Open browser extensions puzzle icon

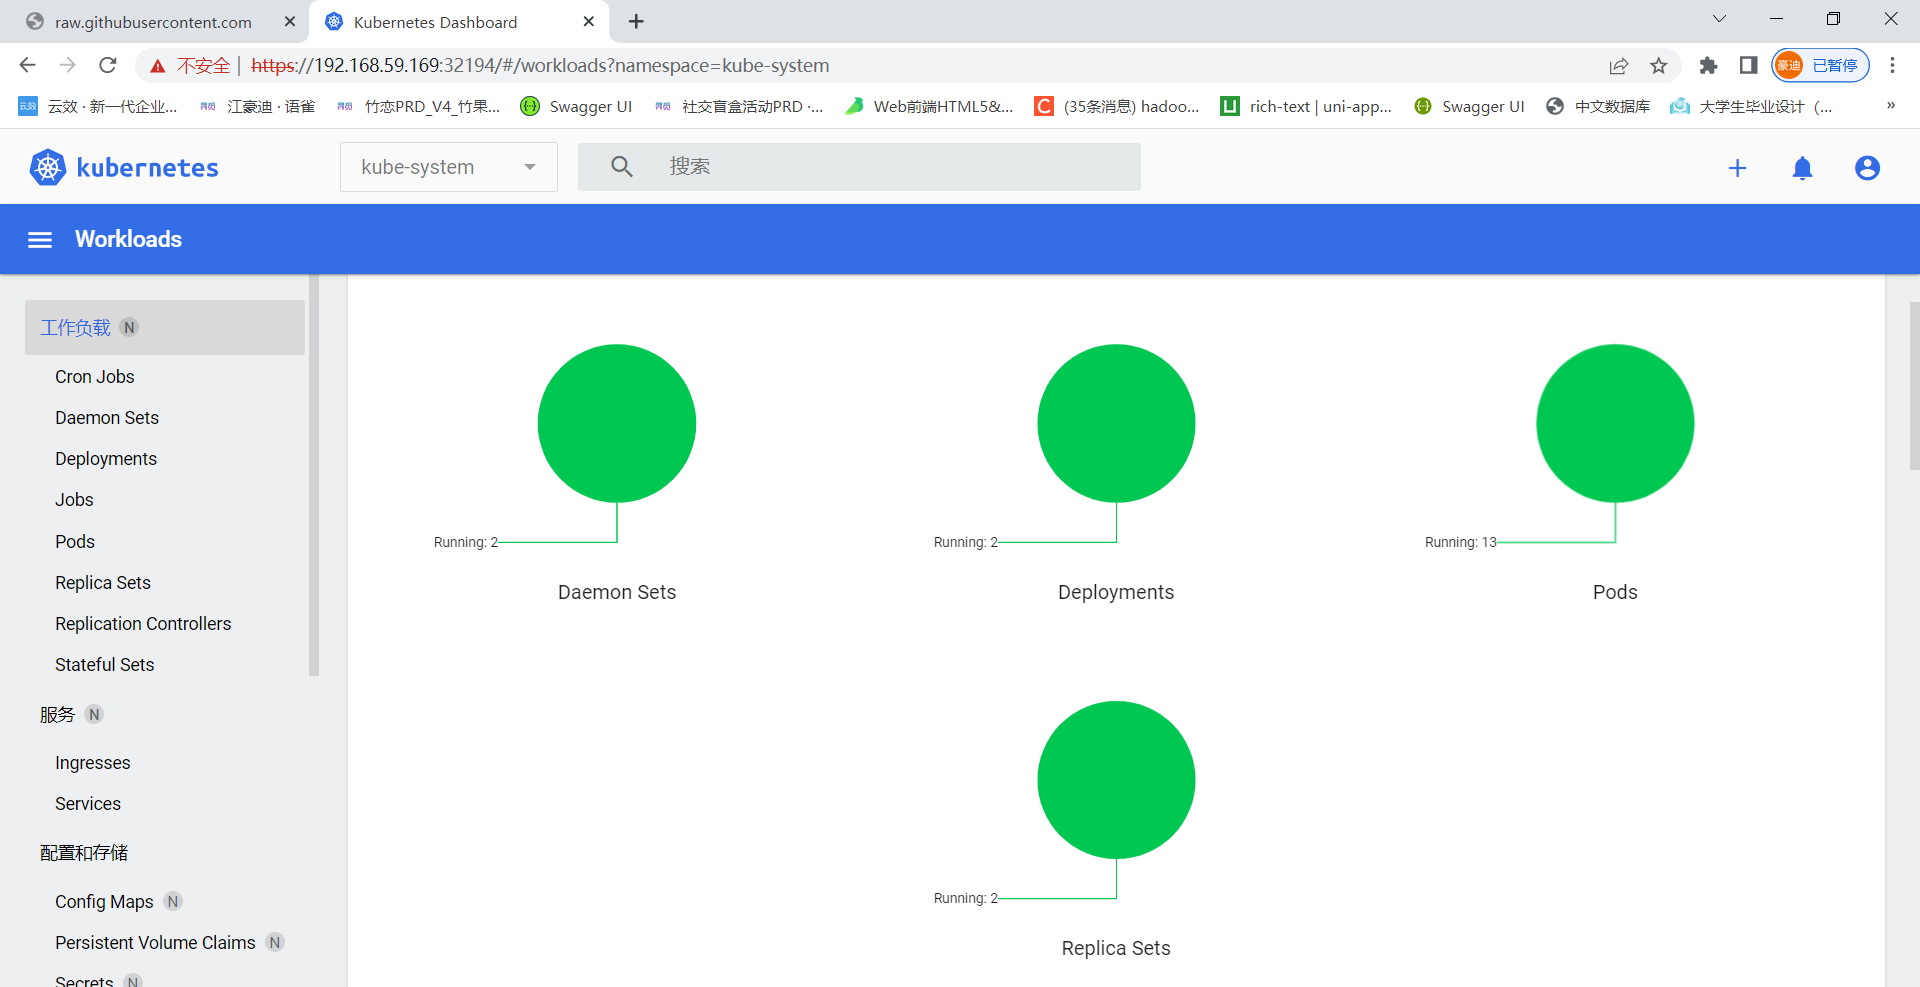[1708, 66]
